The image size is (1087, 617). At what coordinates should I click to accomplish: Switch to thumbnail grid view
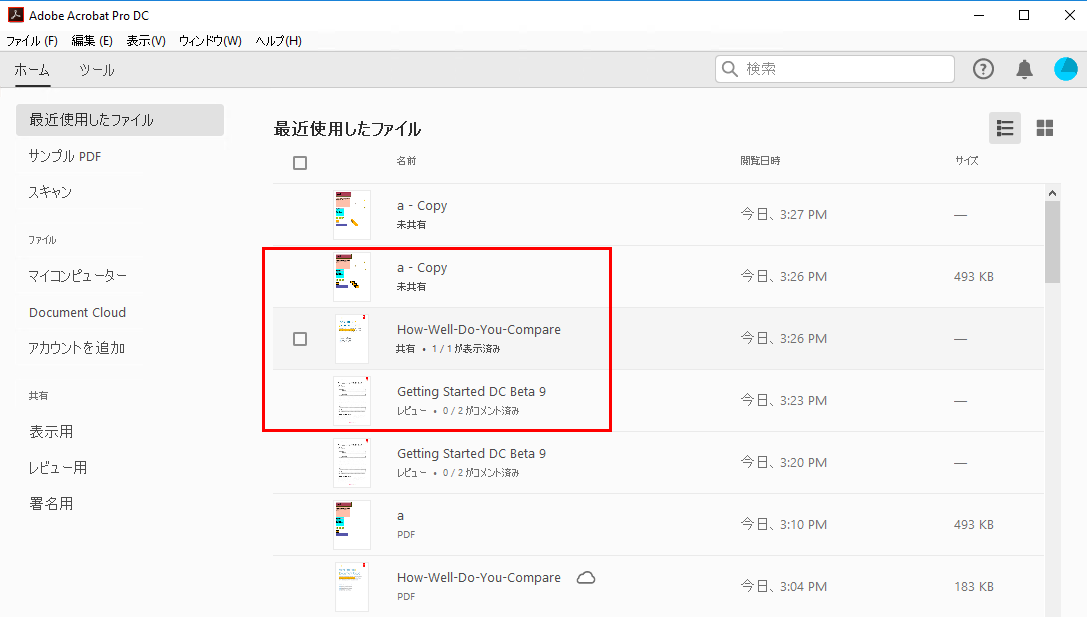[x=1045, y=128]
